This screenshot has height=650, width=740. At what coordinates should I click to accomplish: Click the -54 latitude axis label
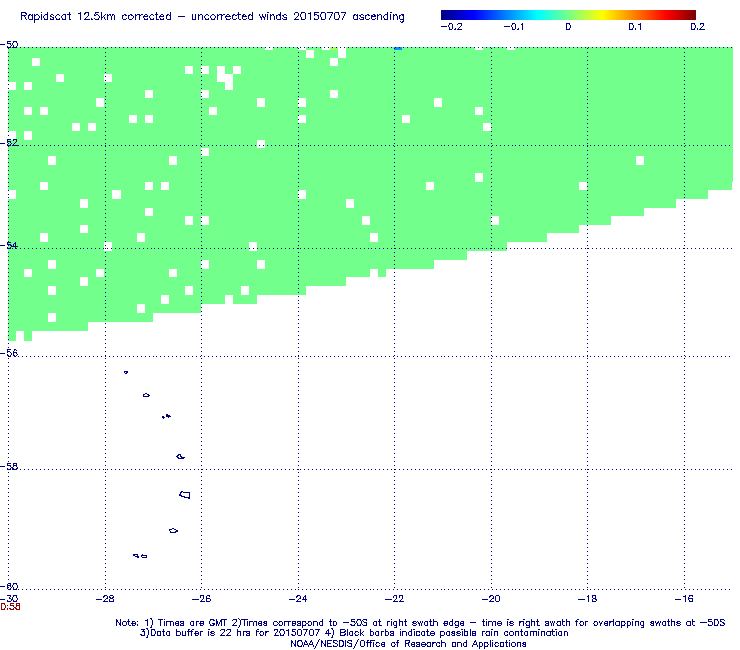(x=9, y=245)
